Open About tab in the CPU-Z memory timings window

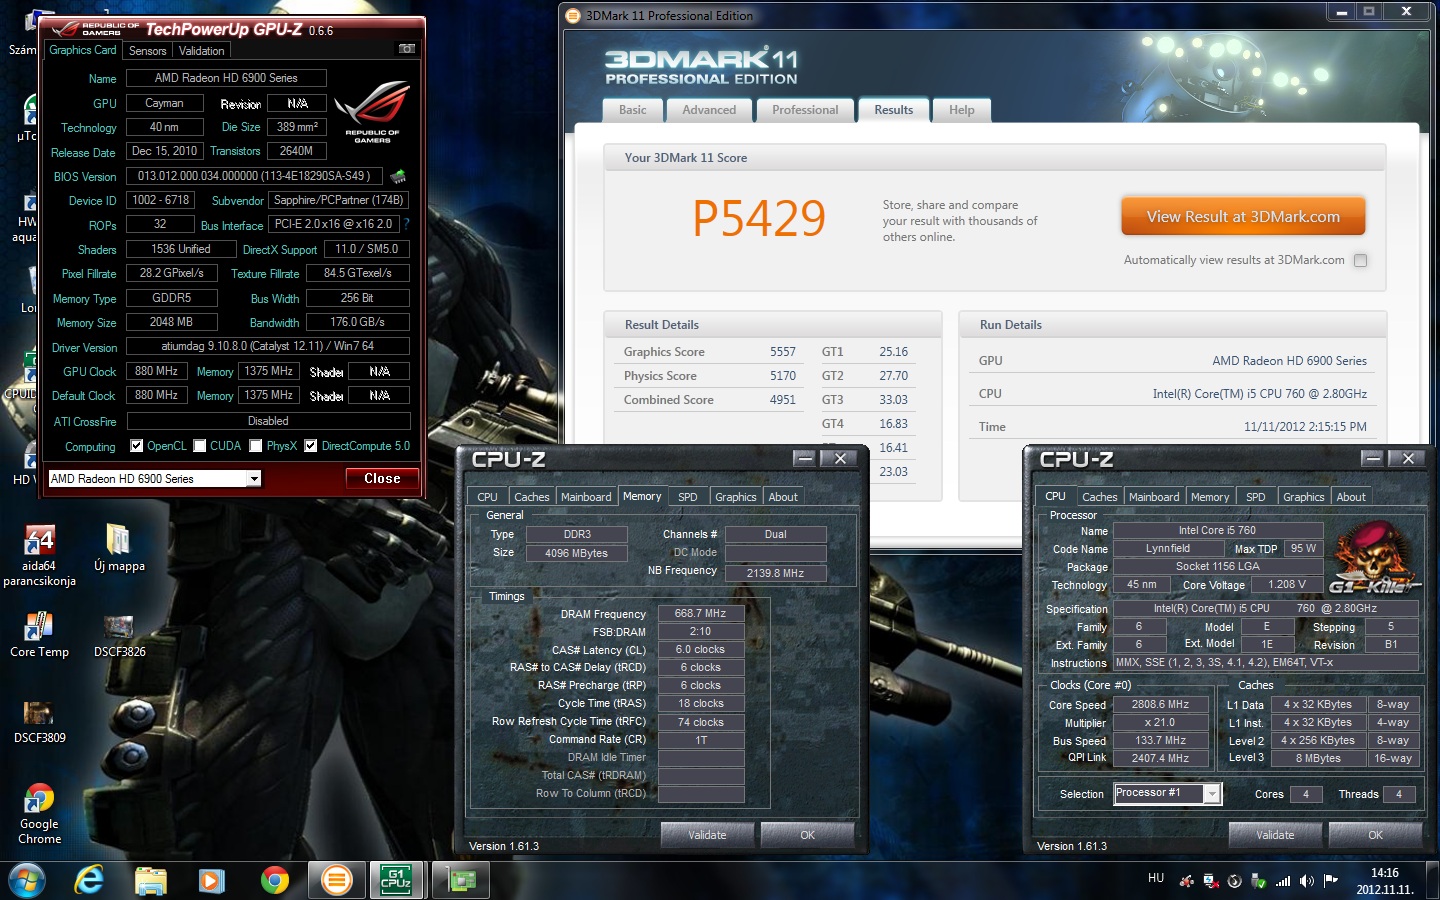[783, 497]
